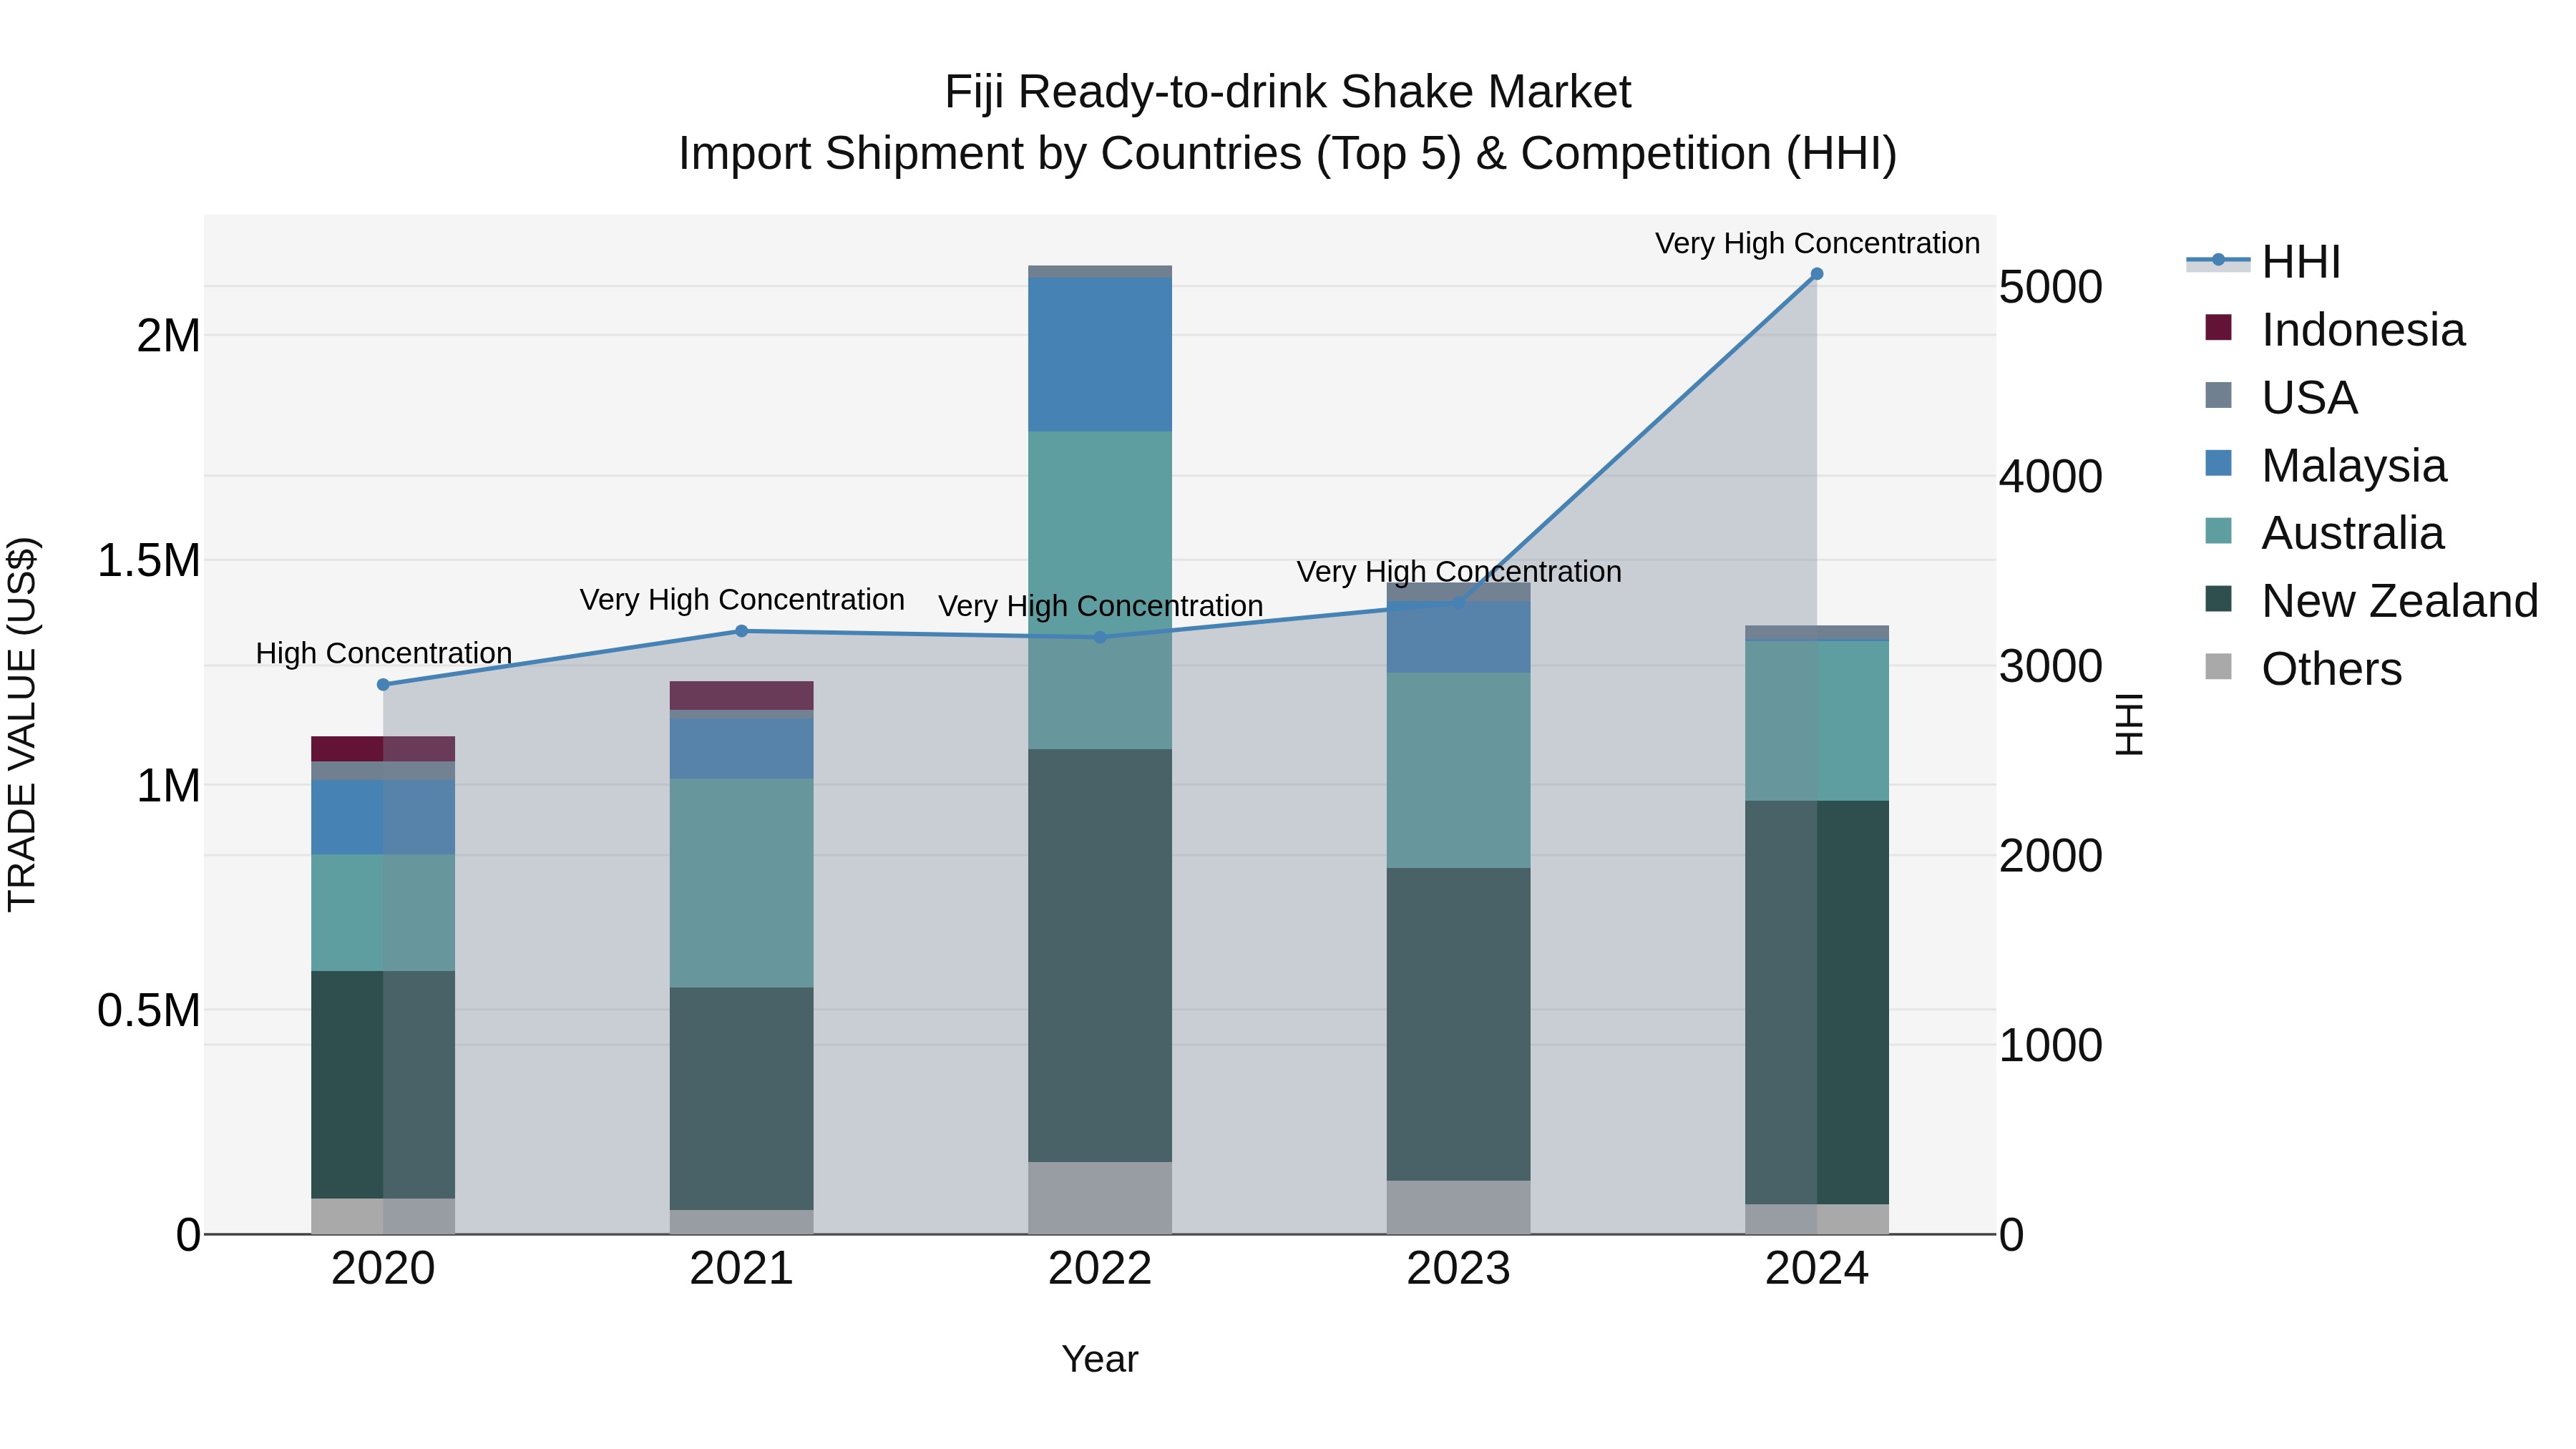Click the '1M' left axis tick label
The image size is (2576, 1449).
pyautogui.click(x=168, y=786)
